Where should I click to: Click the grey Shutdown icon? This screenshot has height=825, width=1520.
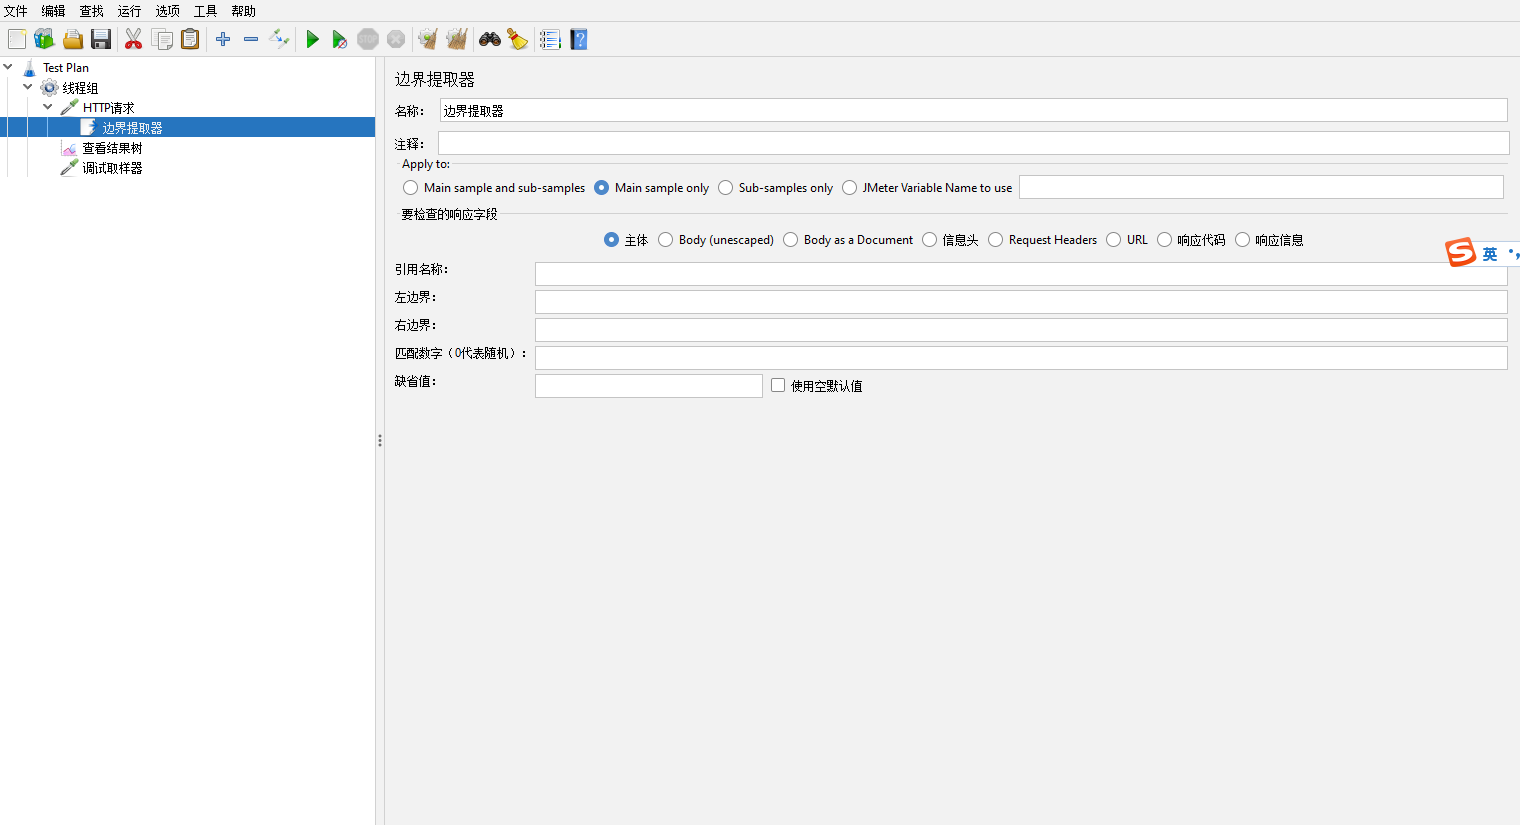[396, 39]
